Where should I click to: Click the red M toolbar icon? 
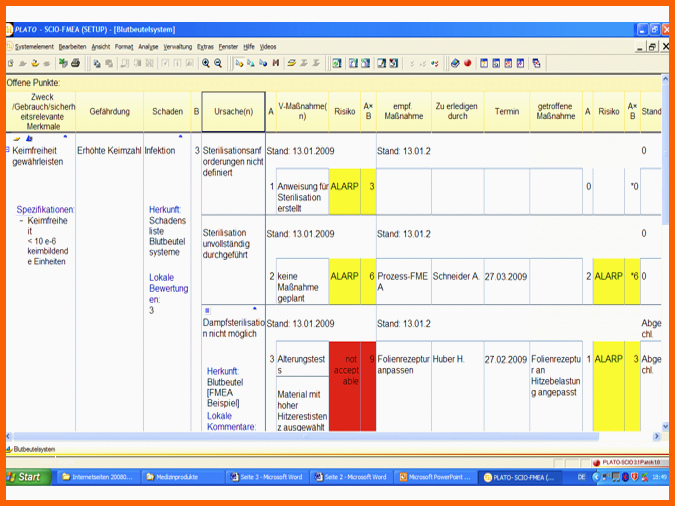(x=276, y=63)
